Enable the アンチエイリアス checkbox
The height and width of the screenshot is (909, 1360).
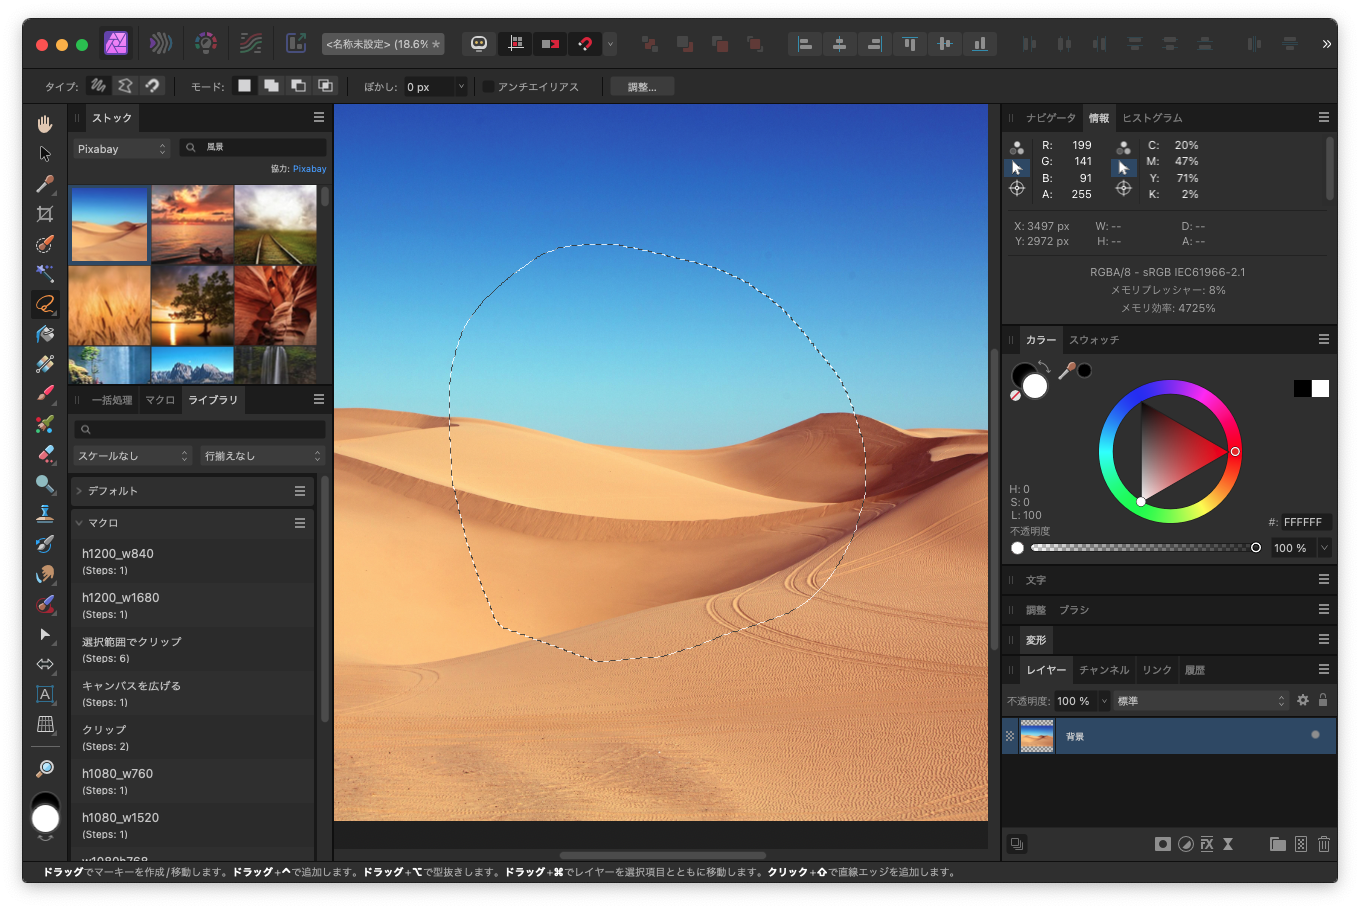(x=488, y=87)
